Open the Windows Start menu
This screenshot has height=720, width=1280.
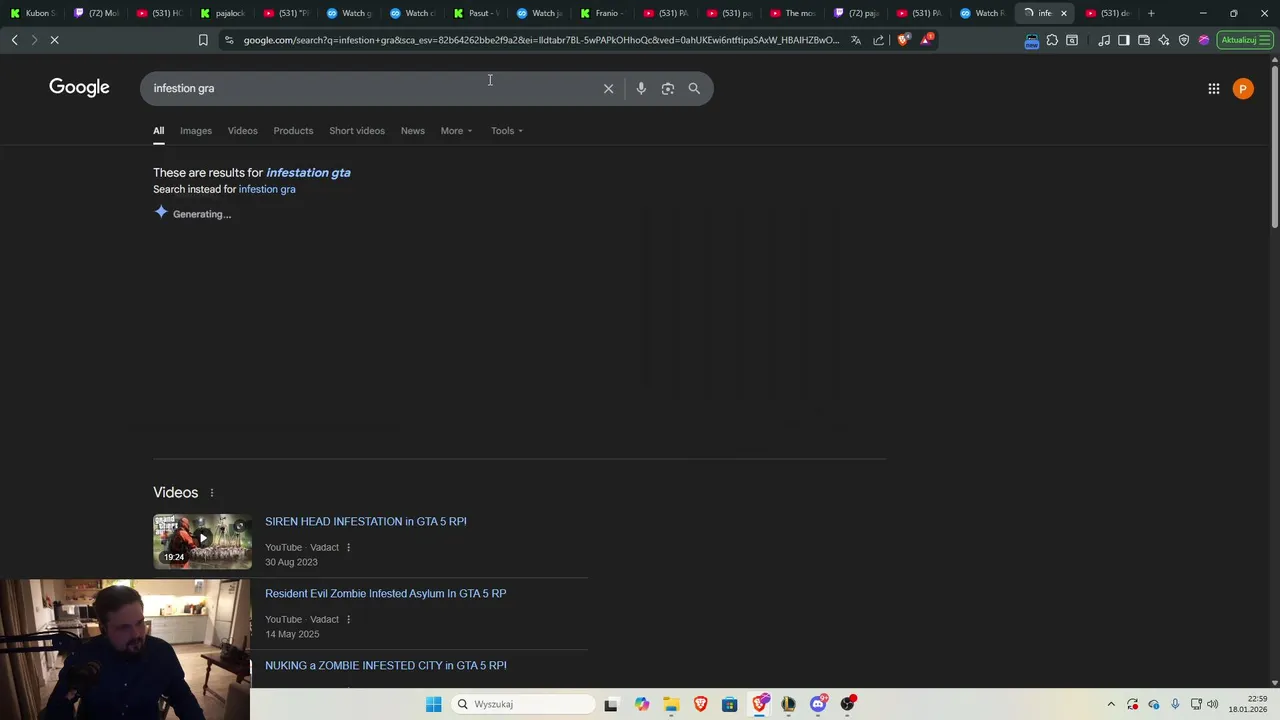tap(433, 704)
